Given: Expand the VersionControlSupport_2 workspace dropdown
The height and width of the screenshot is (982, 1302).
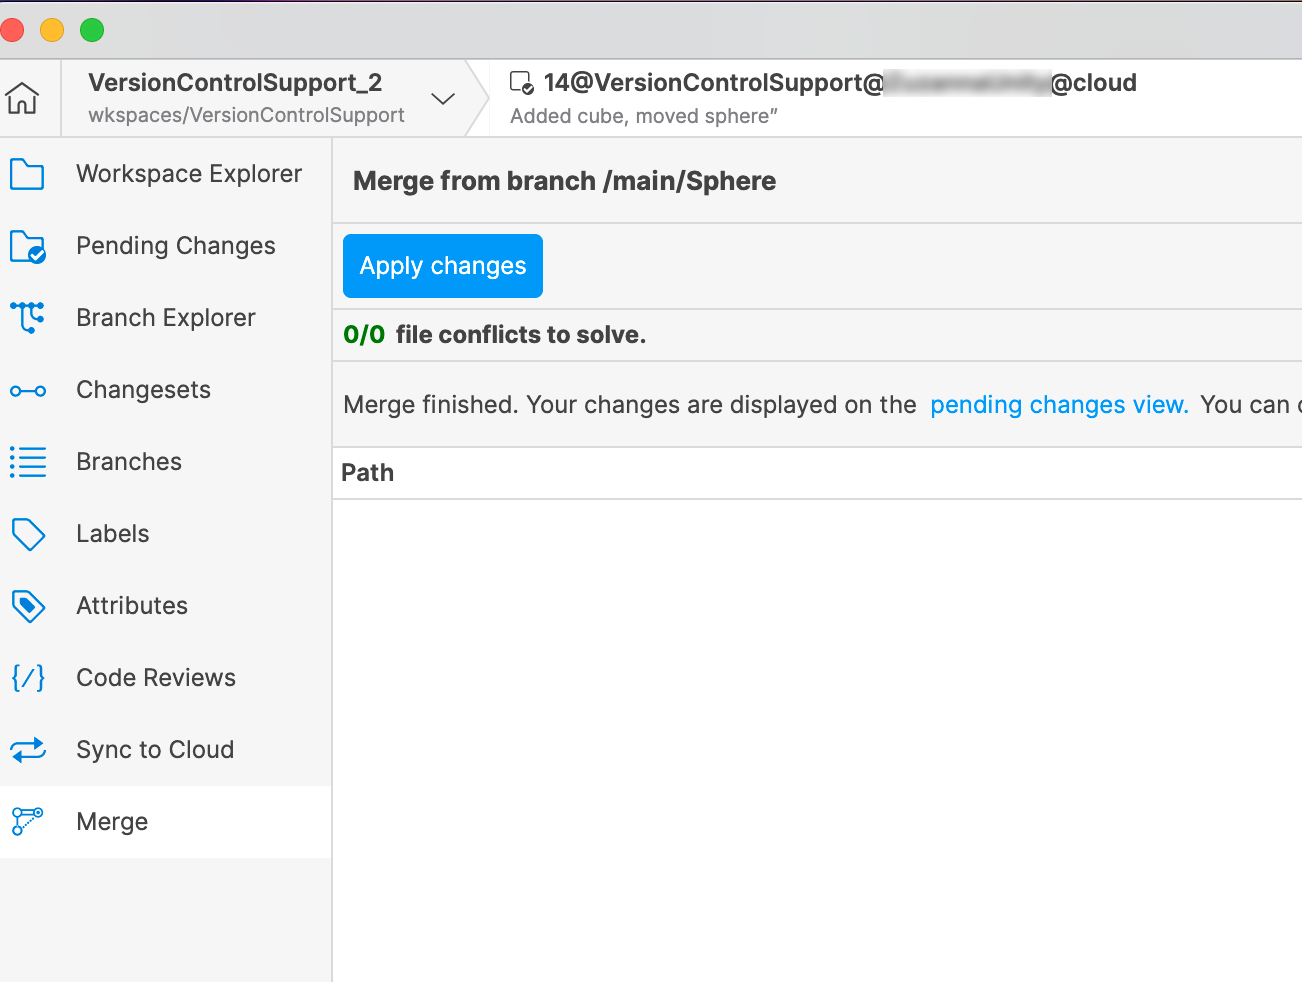Looking at the screenshot, I should point(442,98).
